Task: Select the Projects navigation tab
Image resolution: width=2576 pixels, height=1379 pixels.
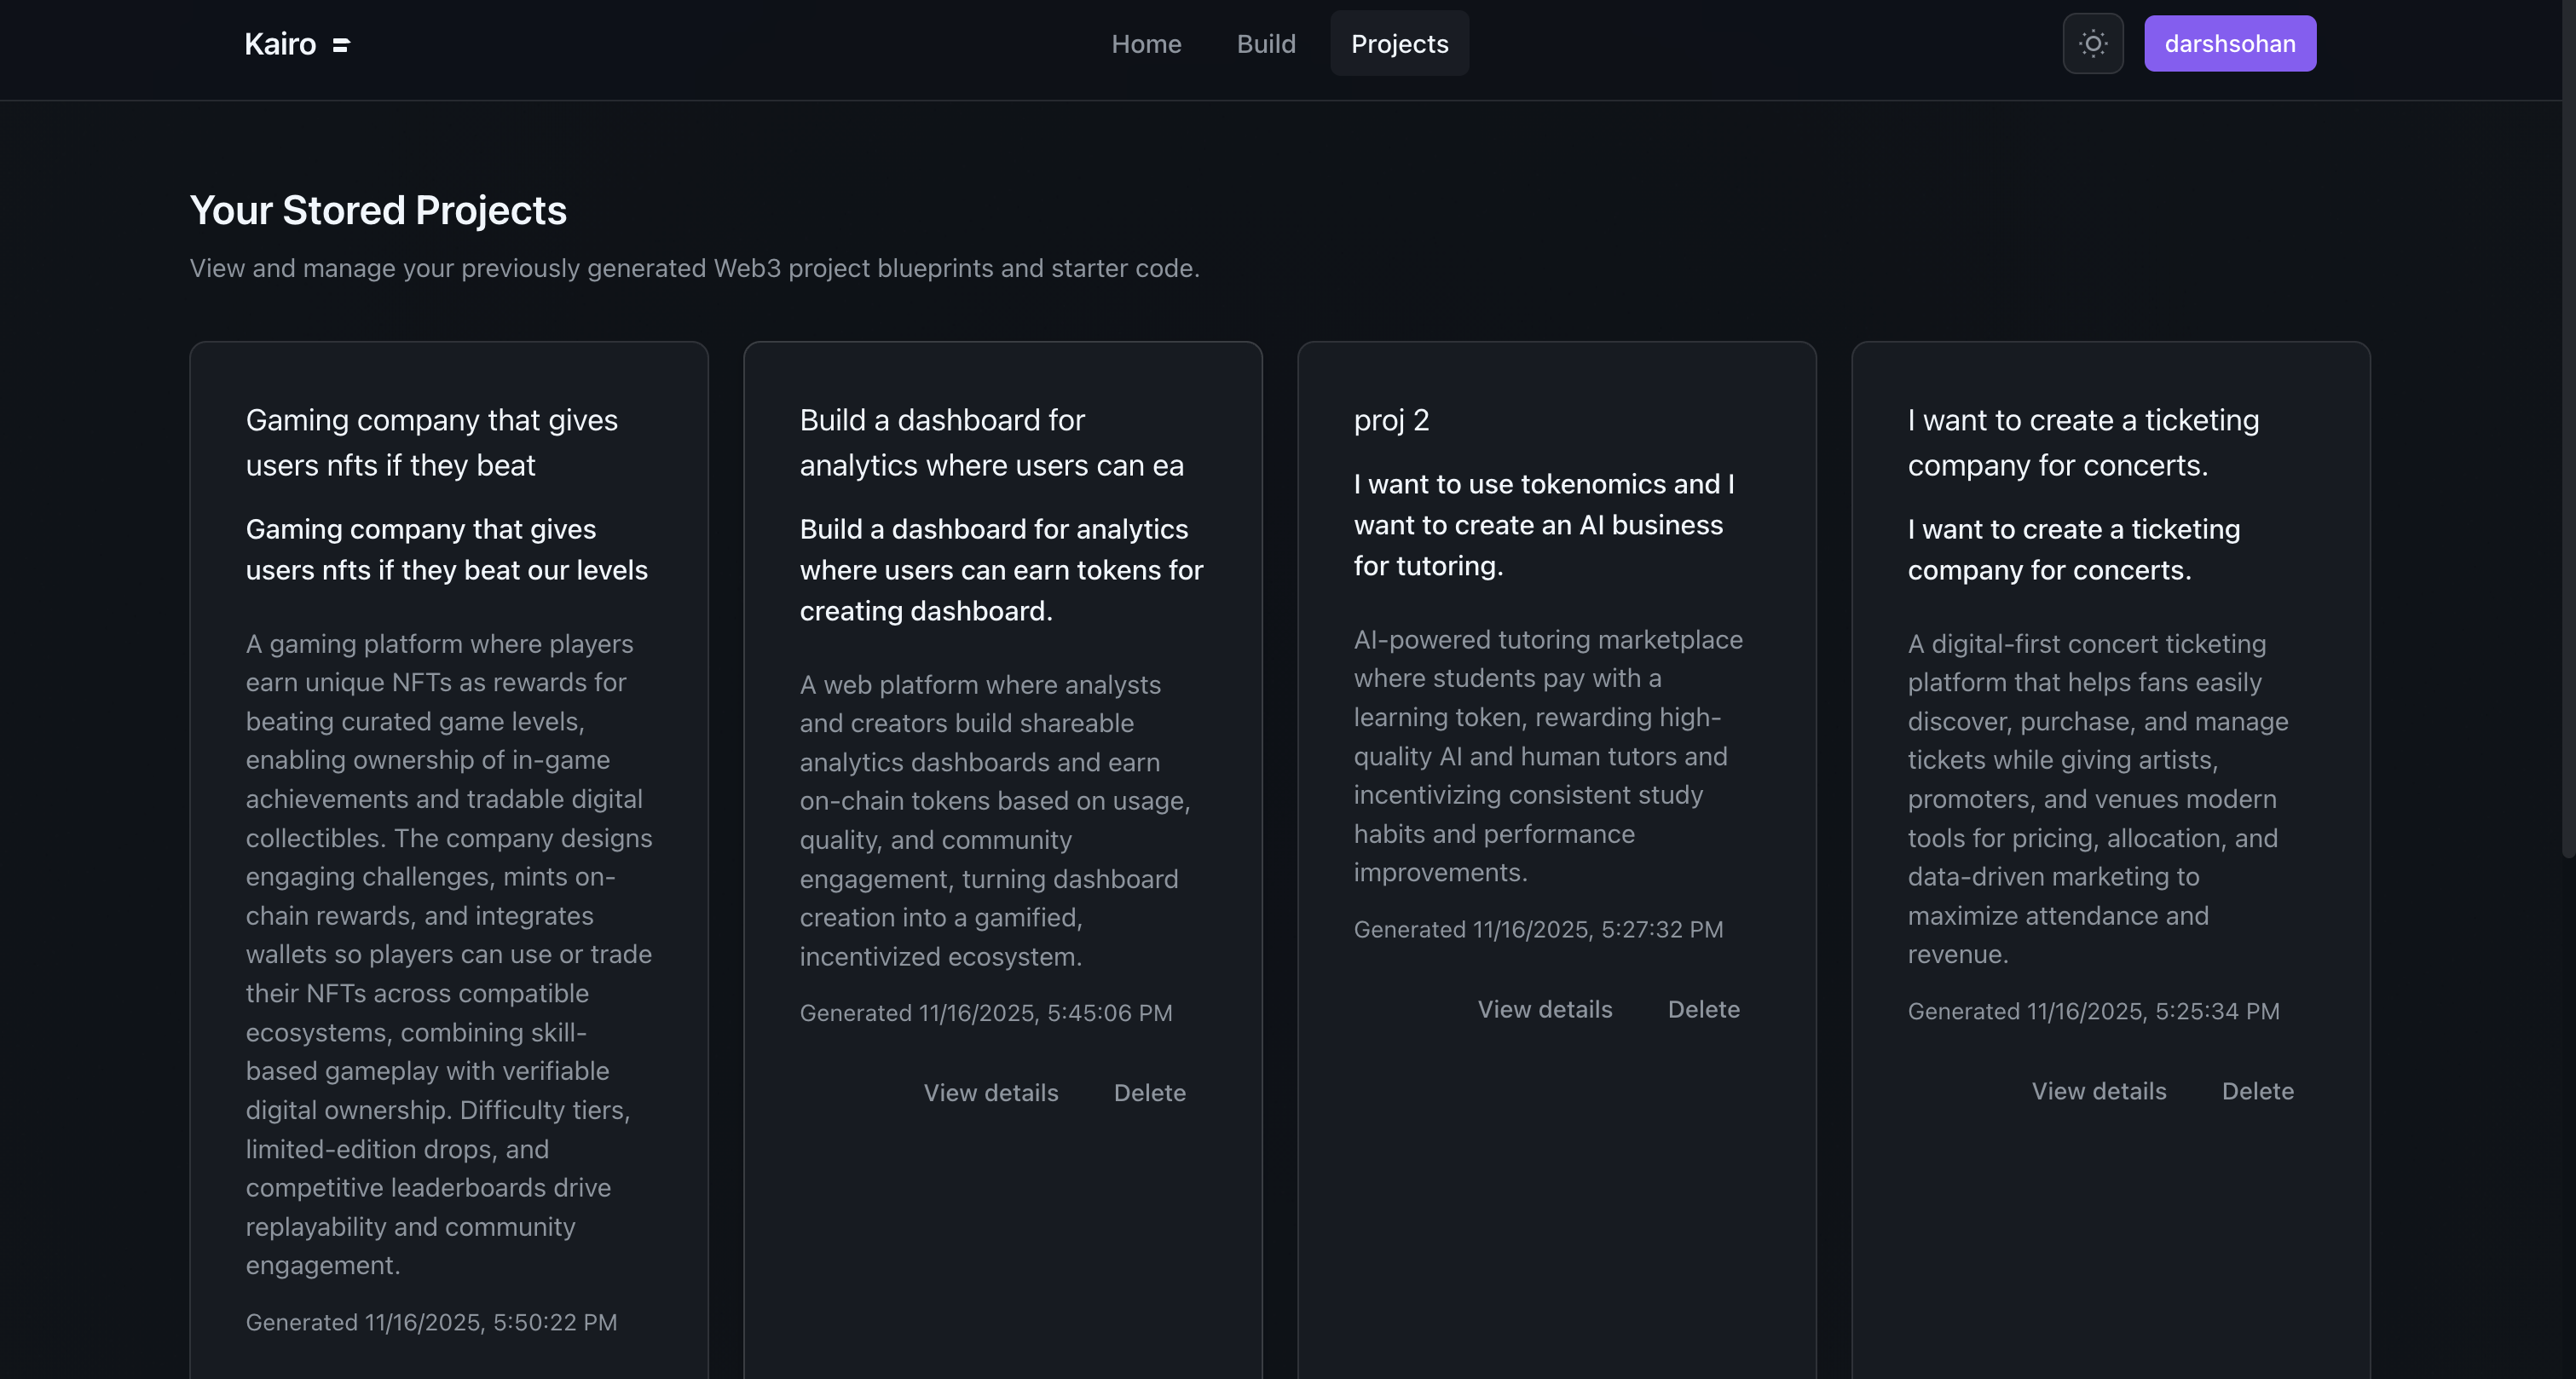Action: [x=1398, y=44]
